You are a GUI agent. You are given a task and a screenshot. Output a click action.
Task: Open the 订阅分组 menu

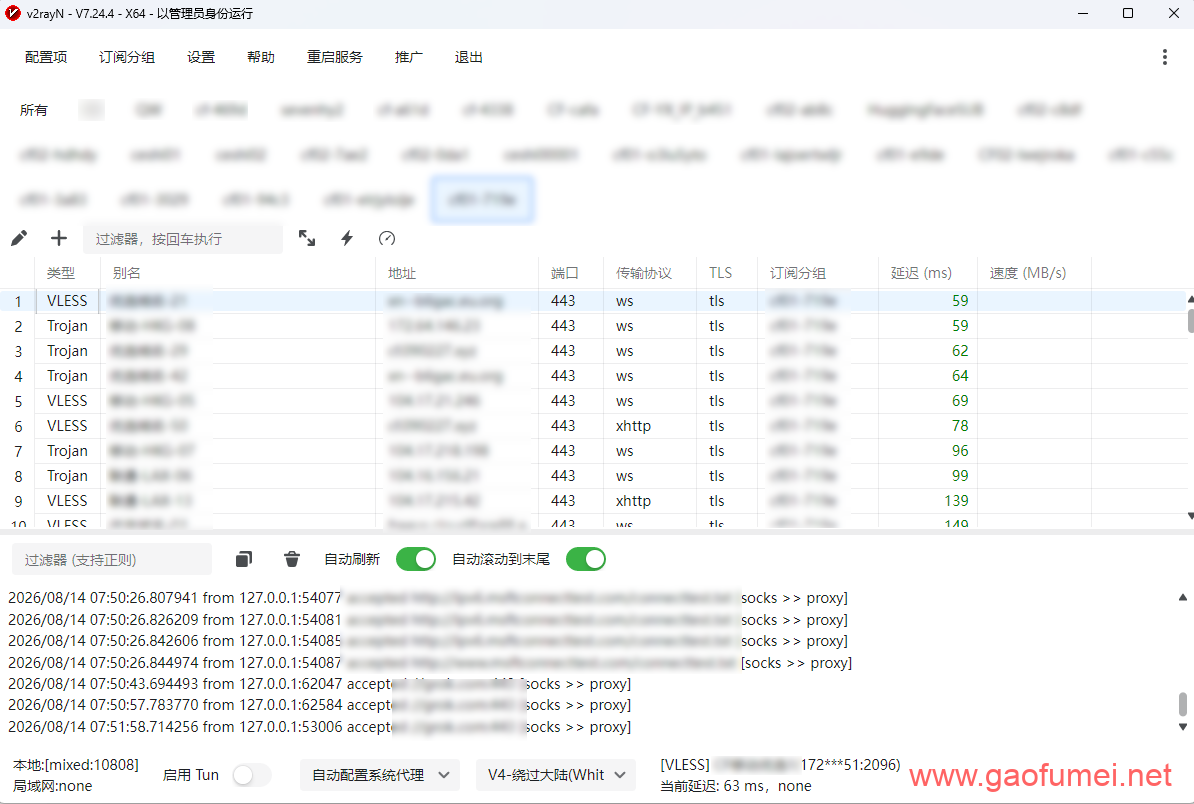click(x=126, y=57)
